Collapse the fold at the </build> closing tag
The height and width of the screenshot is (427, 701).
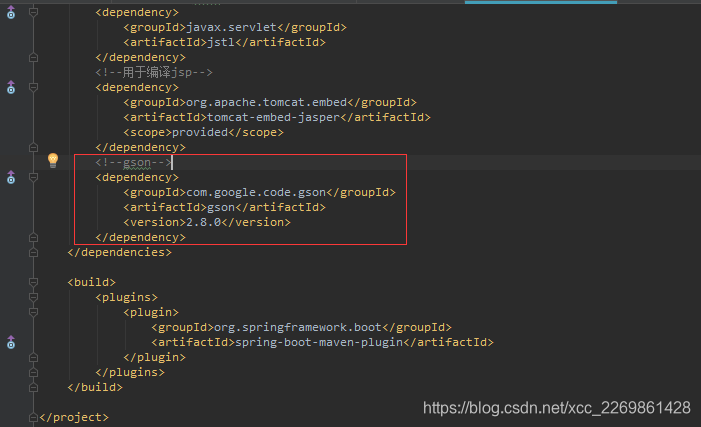pyautogui.click(x=33, y=387)
